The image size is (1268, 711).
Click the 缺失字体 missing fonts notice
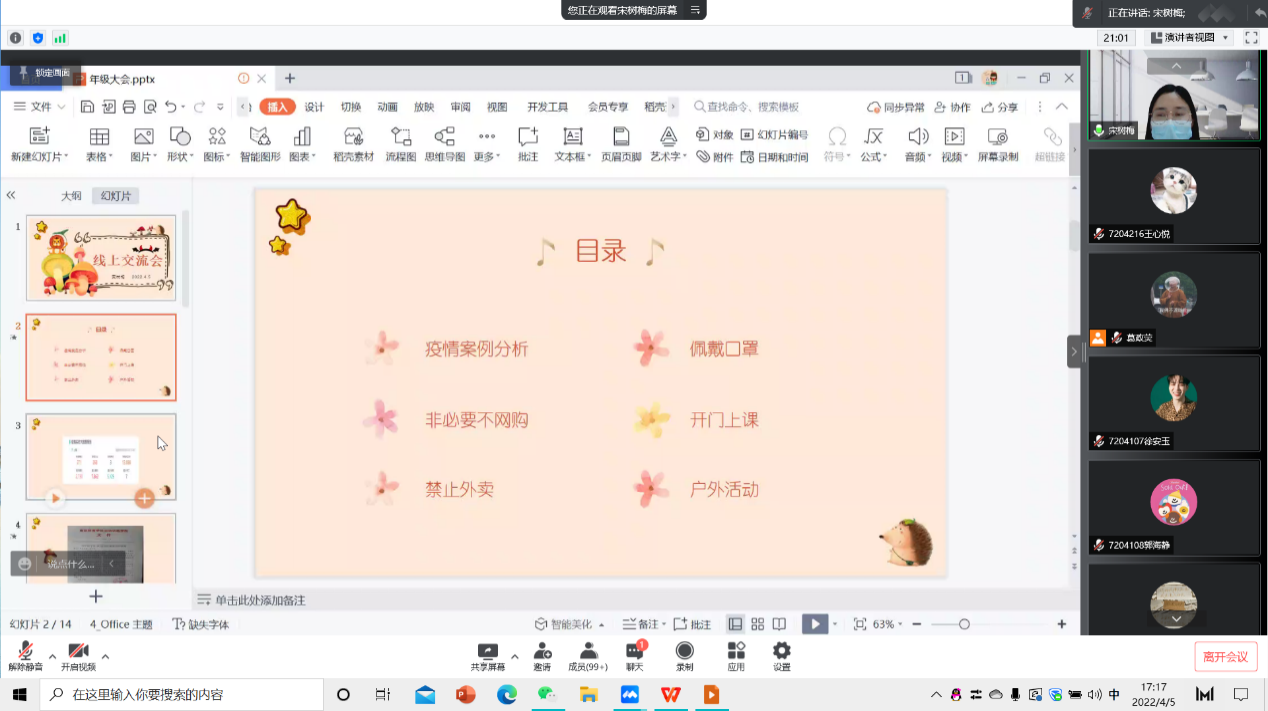pyautogui.click(x=201, y=624)
